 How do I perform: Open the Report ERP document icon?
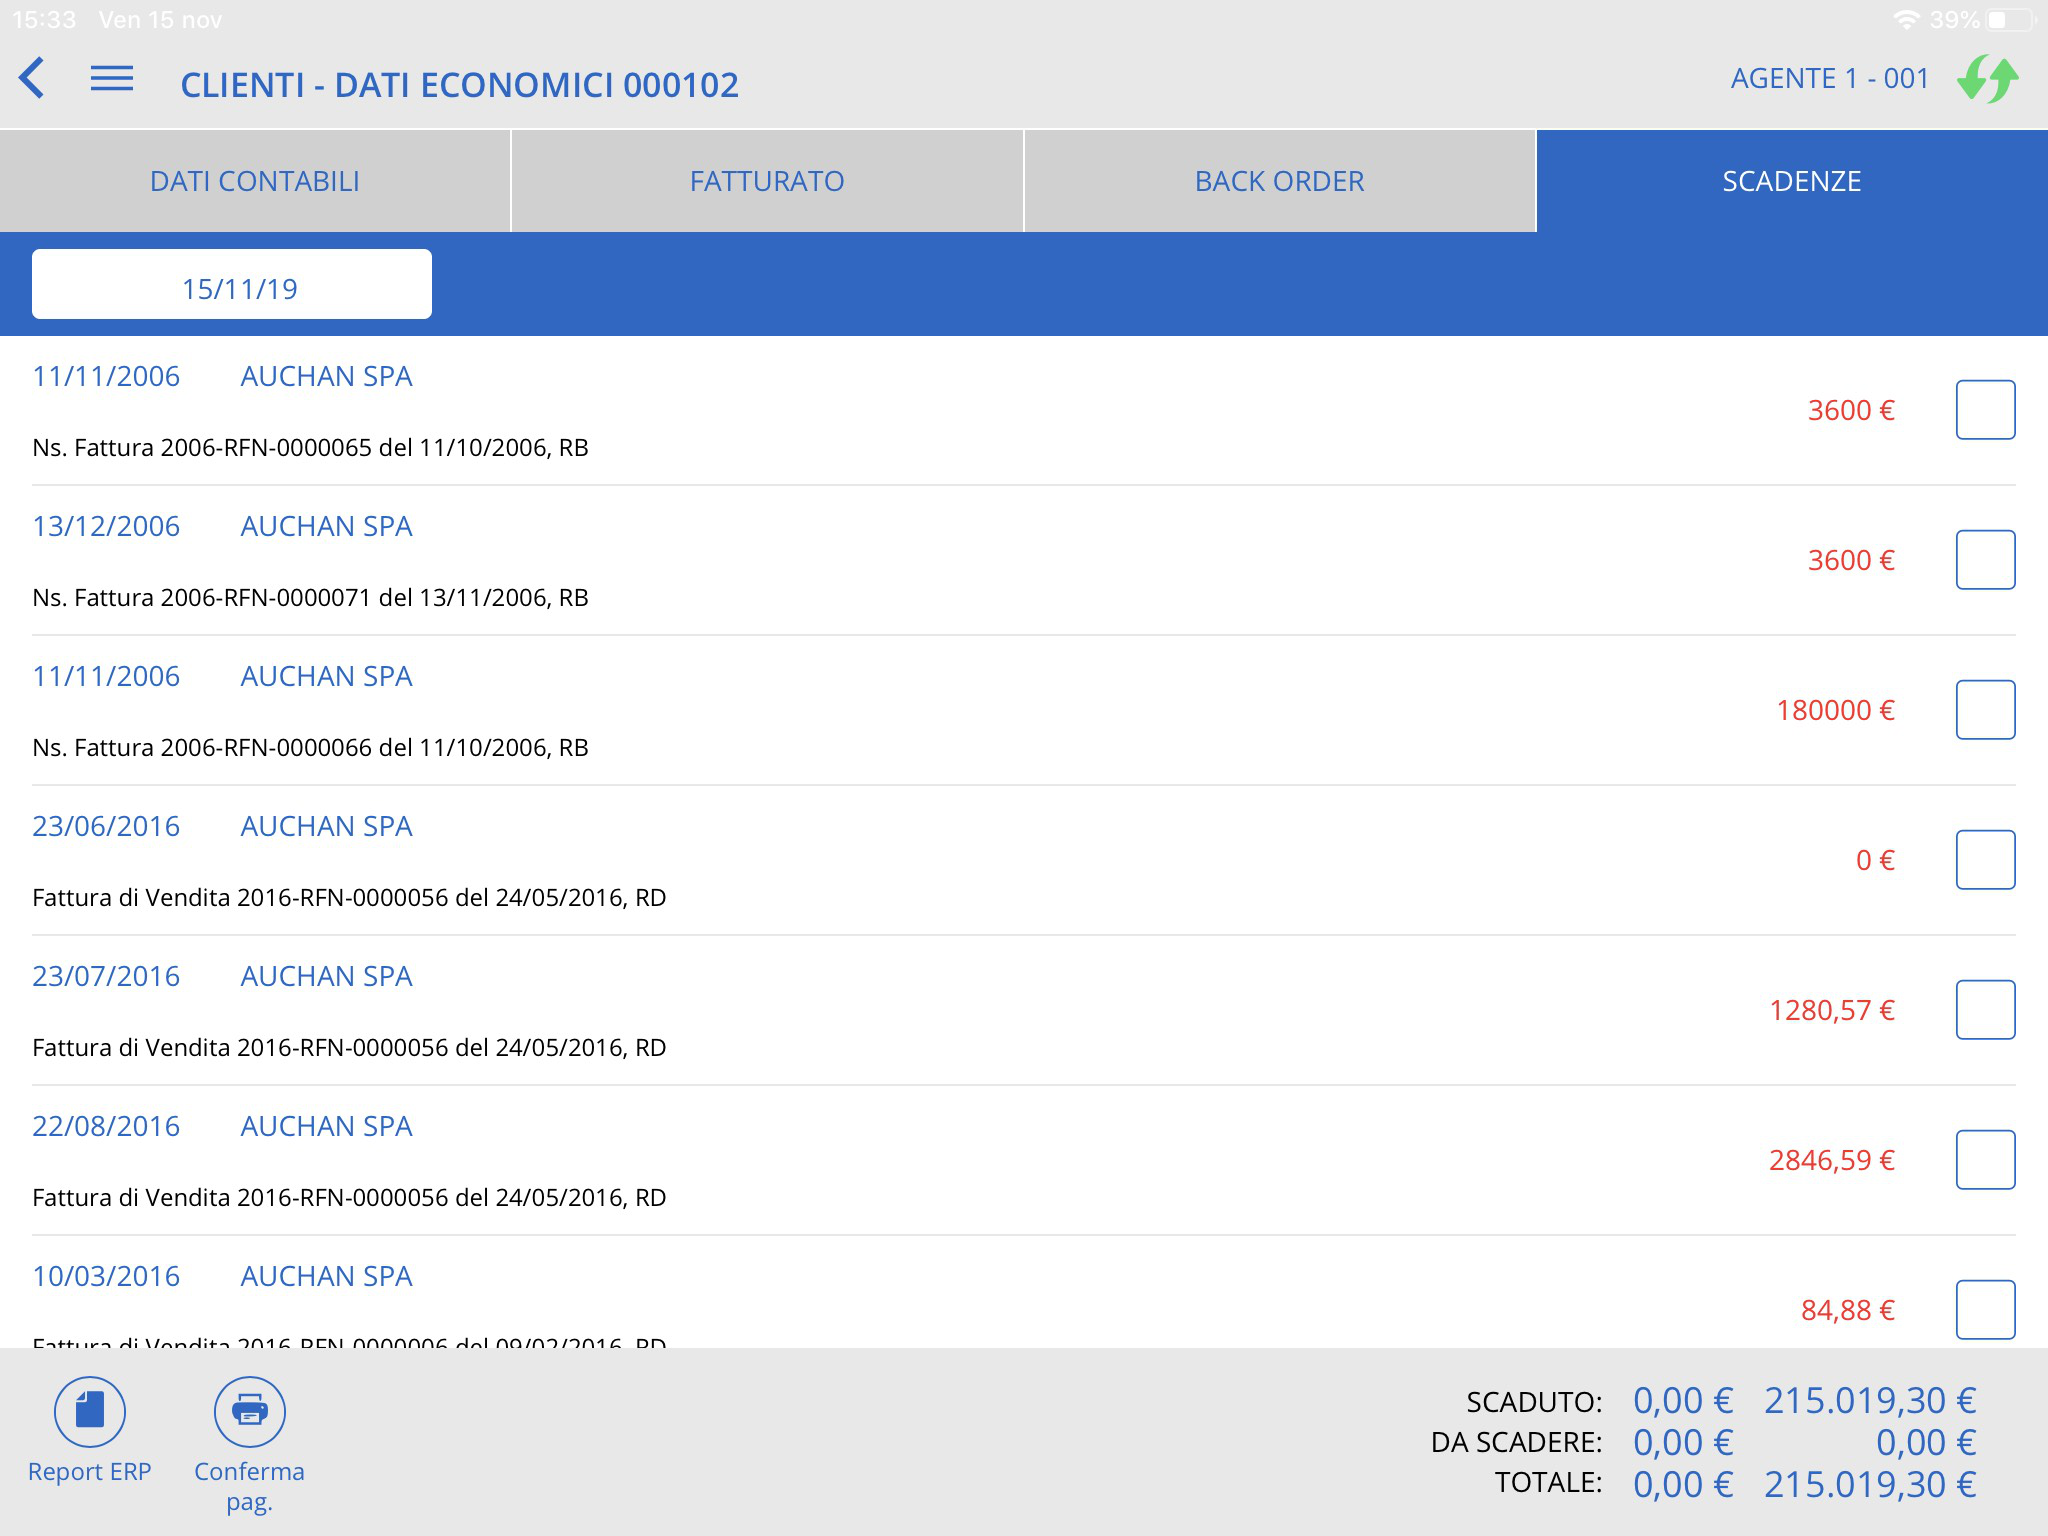[90, 1411]
